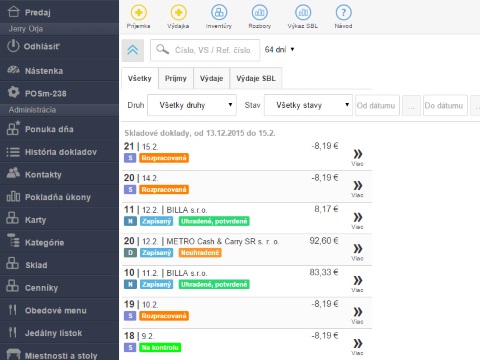Expand the 64 dní period dropdown
This screenshot has height=360, width=480.
(280, 50)
